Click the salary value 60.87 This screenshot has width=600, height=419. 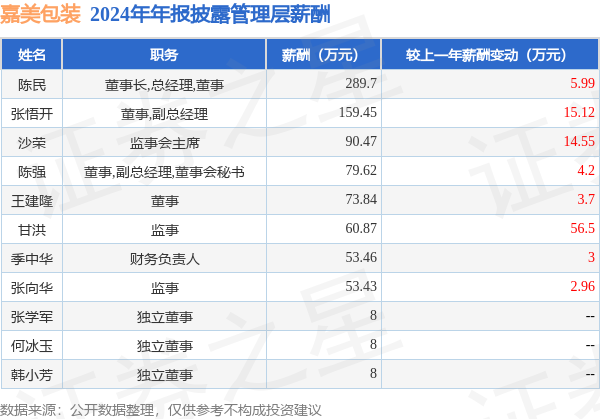[361, 228]
